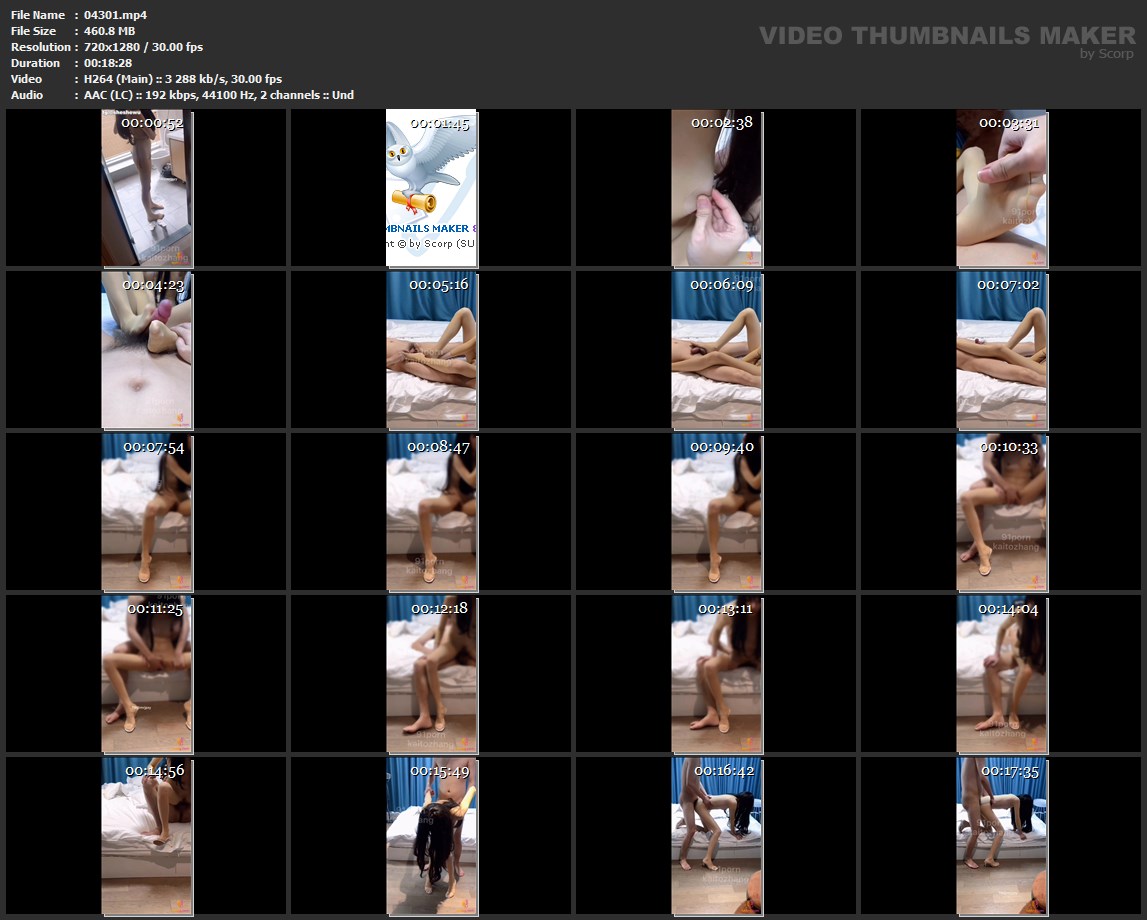Open the thumbnail stamped 00:15:49
This screenshot has height=920, width=1147.
pyautogui.click(x=431, y=836)
